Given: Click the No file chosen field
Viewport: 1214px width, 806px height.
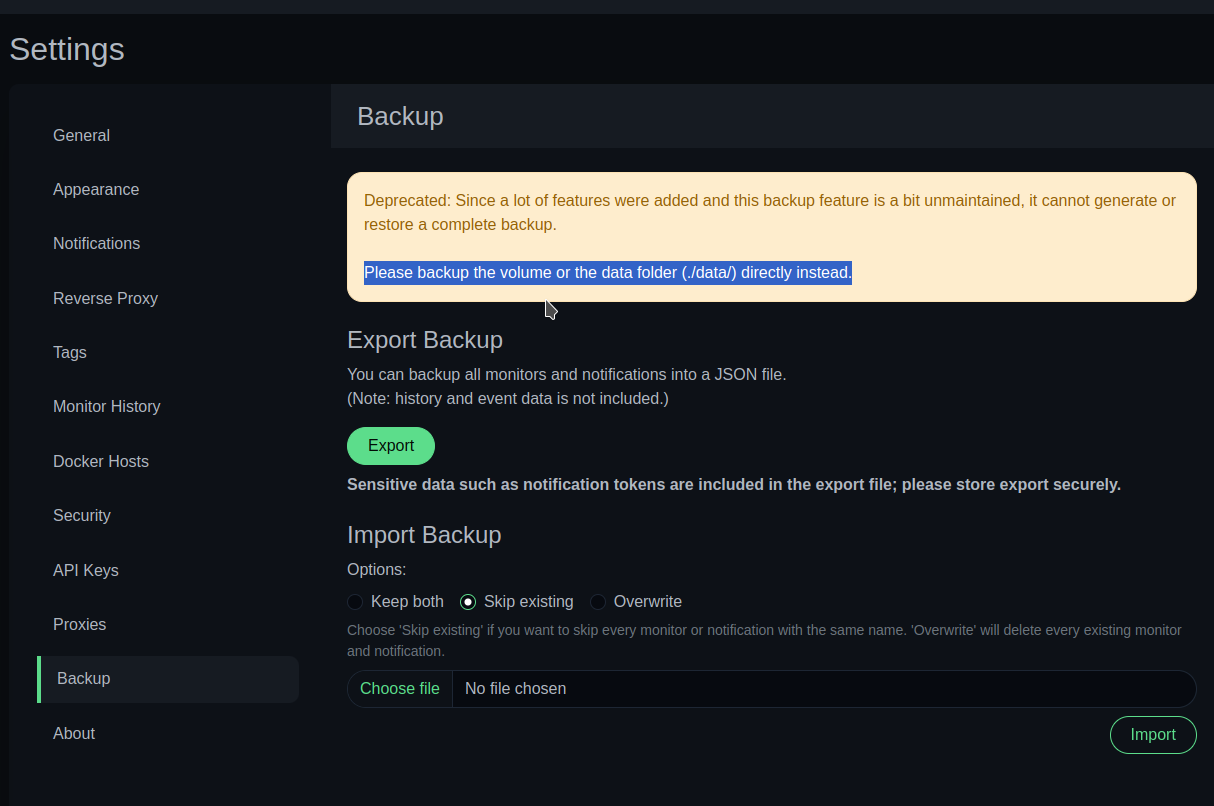Looking at the screenshot, I should [x=700, y=688].
